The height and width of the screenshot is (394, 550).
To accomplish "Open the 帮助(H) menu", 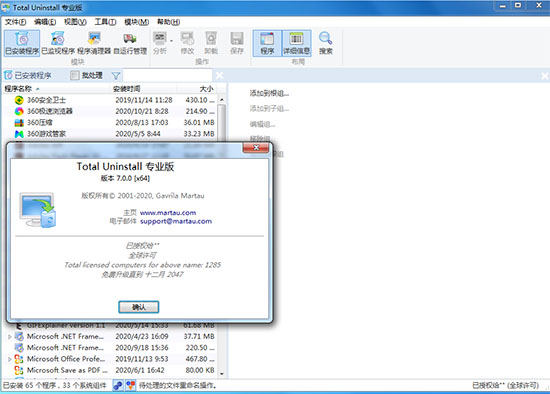I will 168,22.
